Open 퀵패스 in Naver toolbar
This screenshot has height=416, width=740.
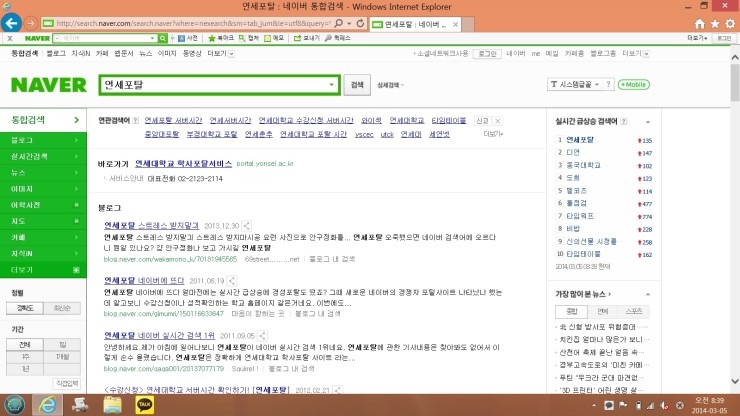point(338,38)
